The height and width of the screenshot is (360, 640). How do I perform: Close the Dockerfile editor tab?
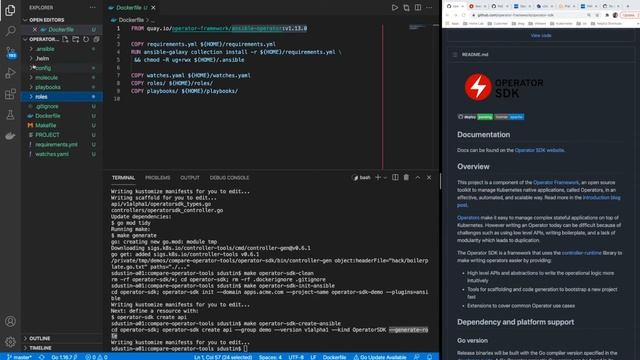click(153, 7)
